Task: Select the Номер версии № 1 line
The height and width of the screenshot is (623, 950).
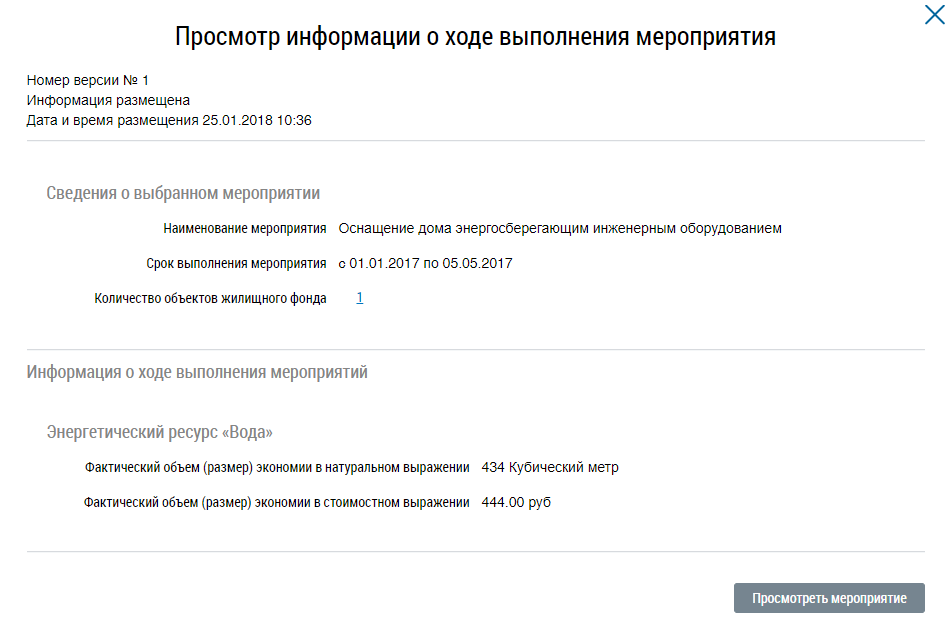Action: [88, 80]
